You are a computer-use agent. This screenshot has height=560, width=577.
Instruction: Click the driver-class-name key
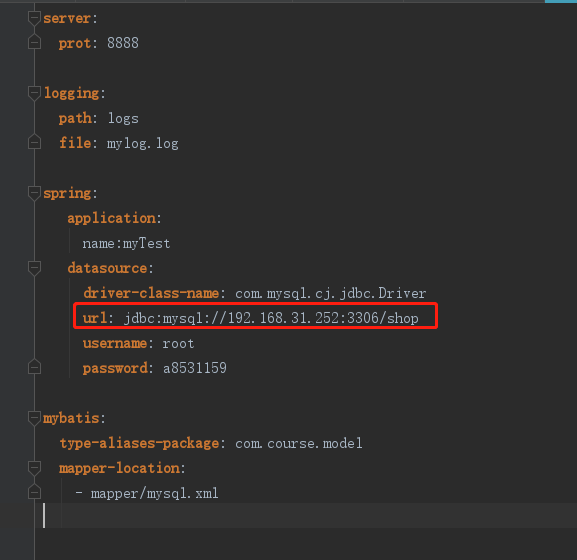(x=151, y=293)
